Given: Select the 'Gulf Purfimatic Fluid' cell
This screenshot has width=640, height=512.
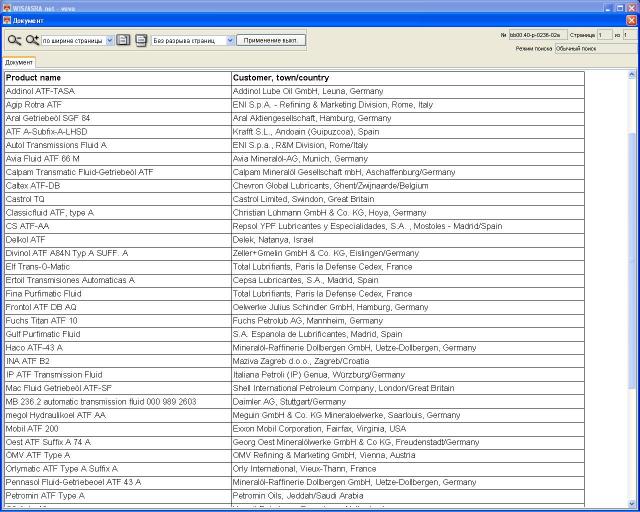Looking at the screenshot, I should [118, 334].
